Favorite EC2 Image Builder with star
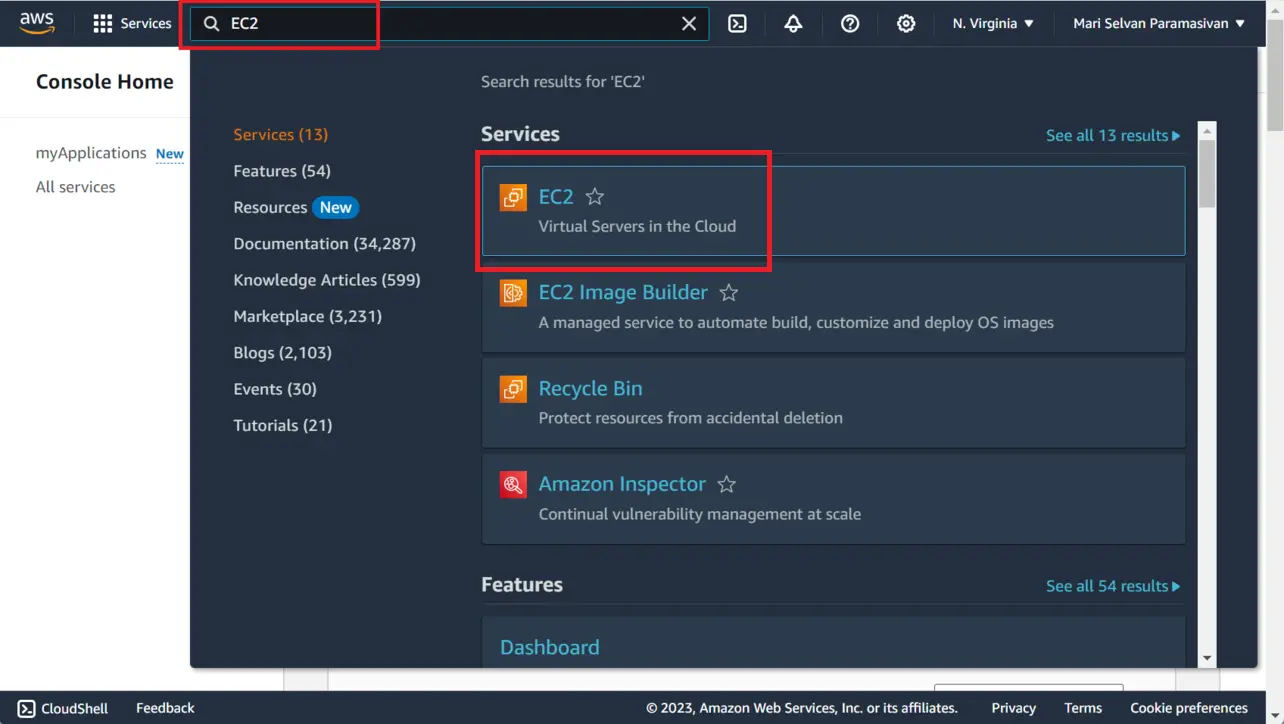1284x724 pixels. (x=729, y=293)
